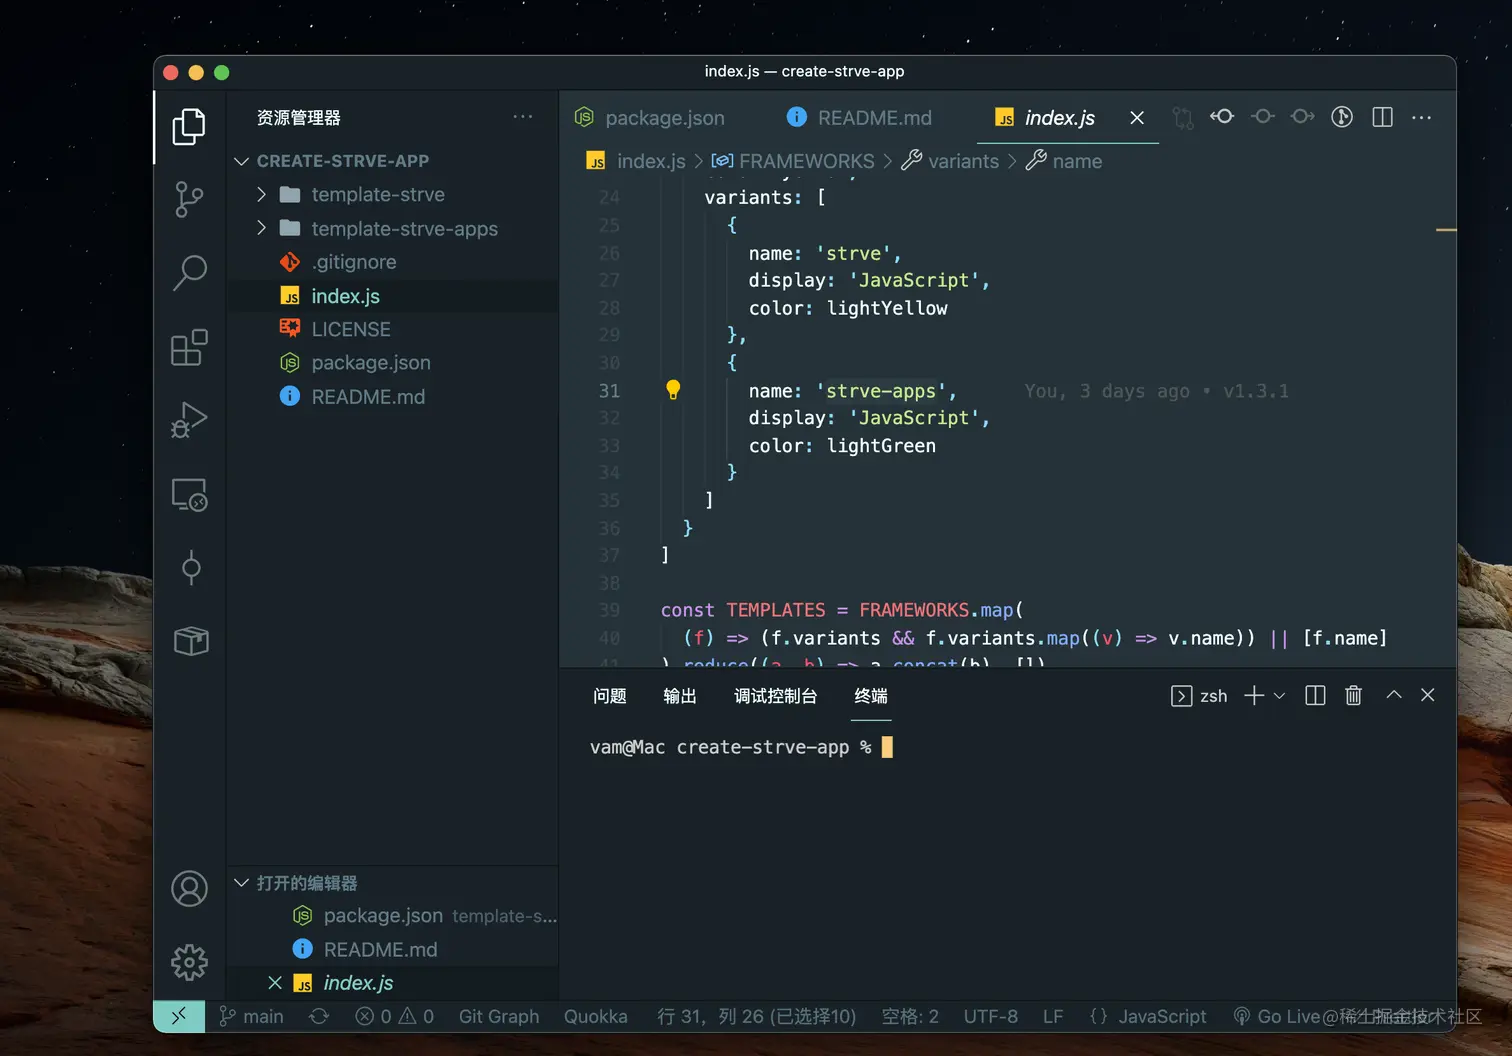Switch to the README.md editor tab

(860, 118)
